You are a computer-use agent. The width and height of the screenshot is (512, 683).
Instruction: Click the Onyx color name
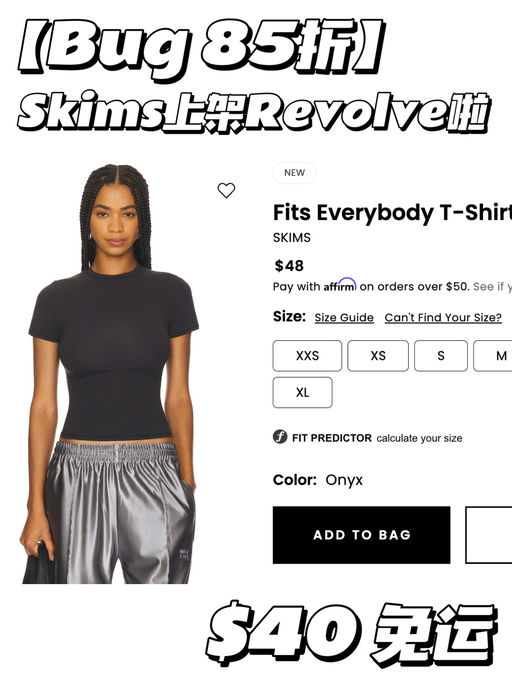(344, 480)
